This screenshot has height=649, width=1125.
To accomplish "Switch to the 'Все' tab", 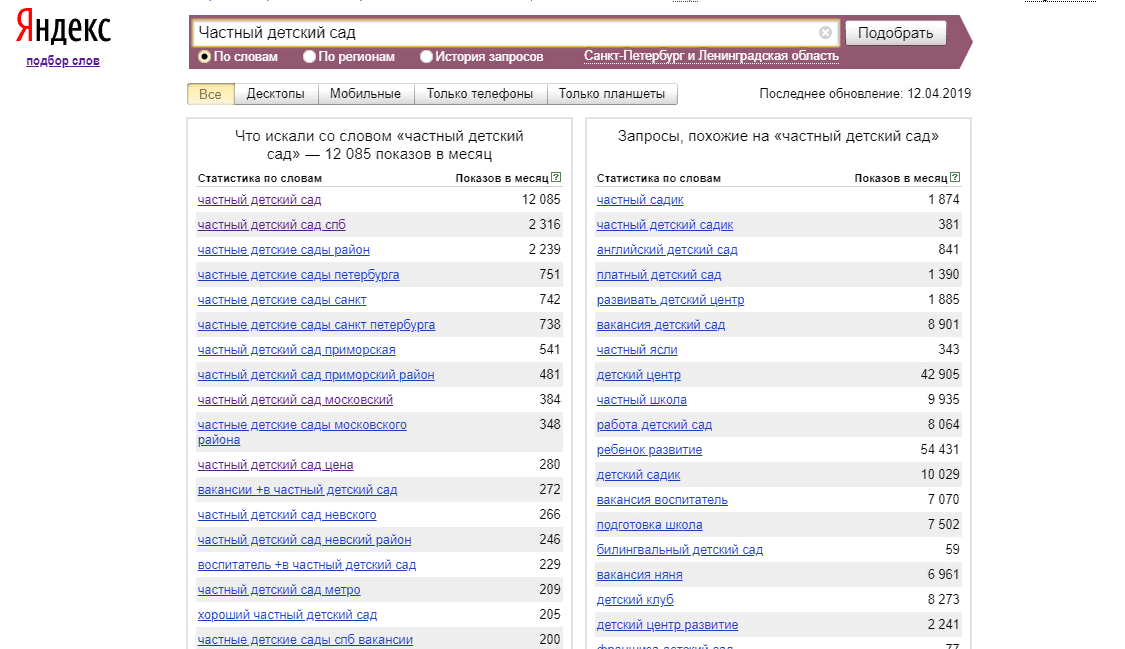I will tap(210, 94).
